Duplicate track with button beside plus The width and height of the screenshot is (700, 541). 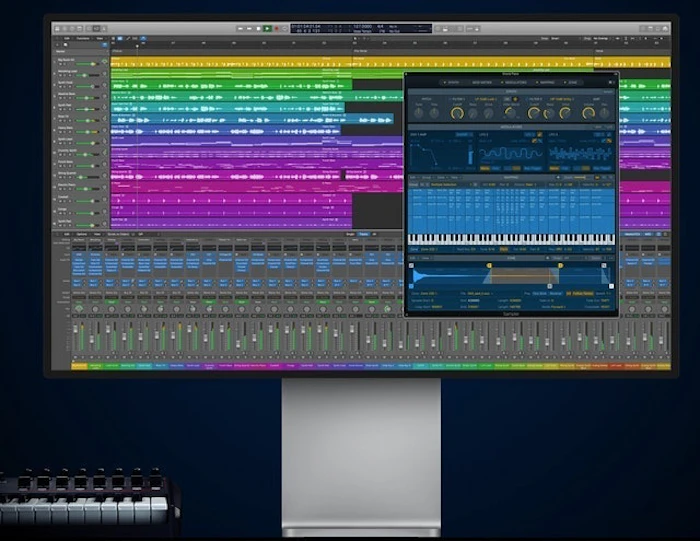tap(66, 45)
